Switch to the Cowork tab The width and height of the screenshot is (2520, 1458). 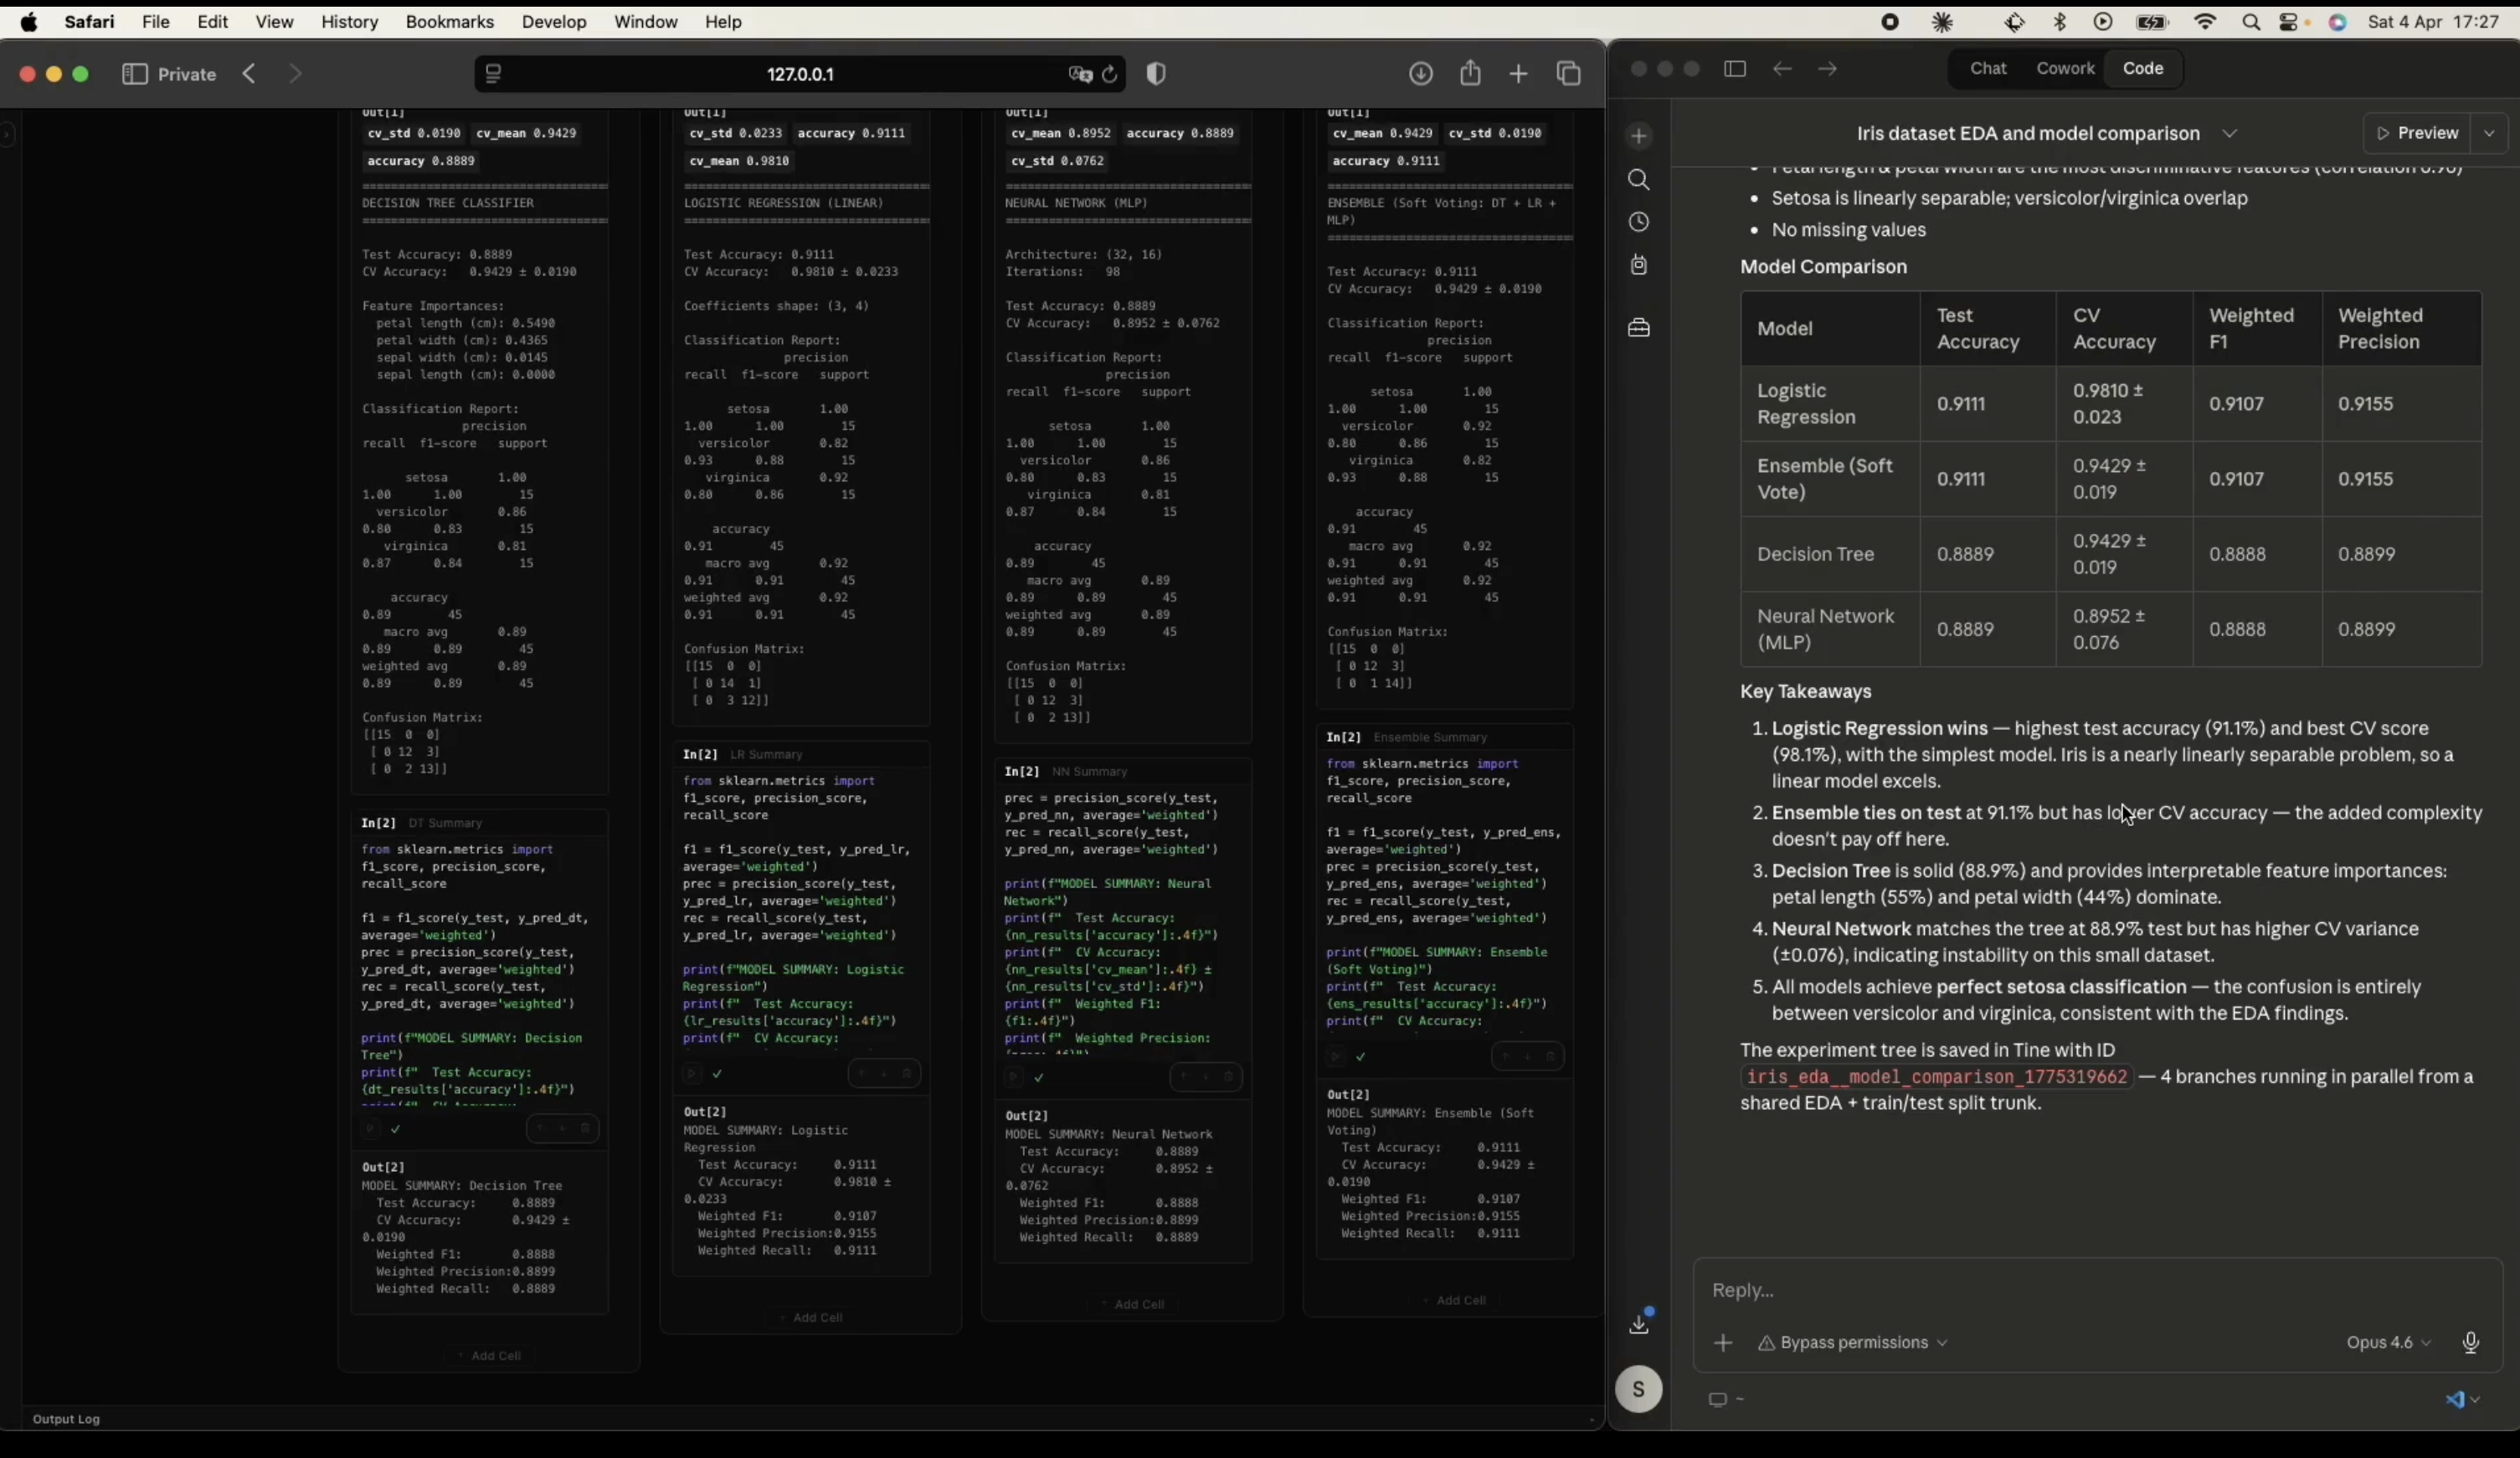[2064, 69]
